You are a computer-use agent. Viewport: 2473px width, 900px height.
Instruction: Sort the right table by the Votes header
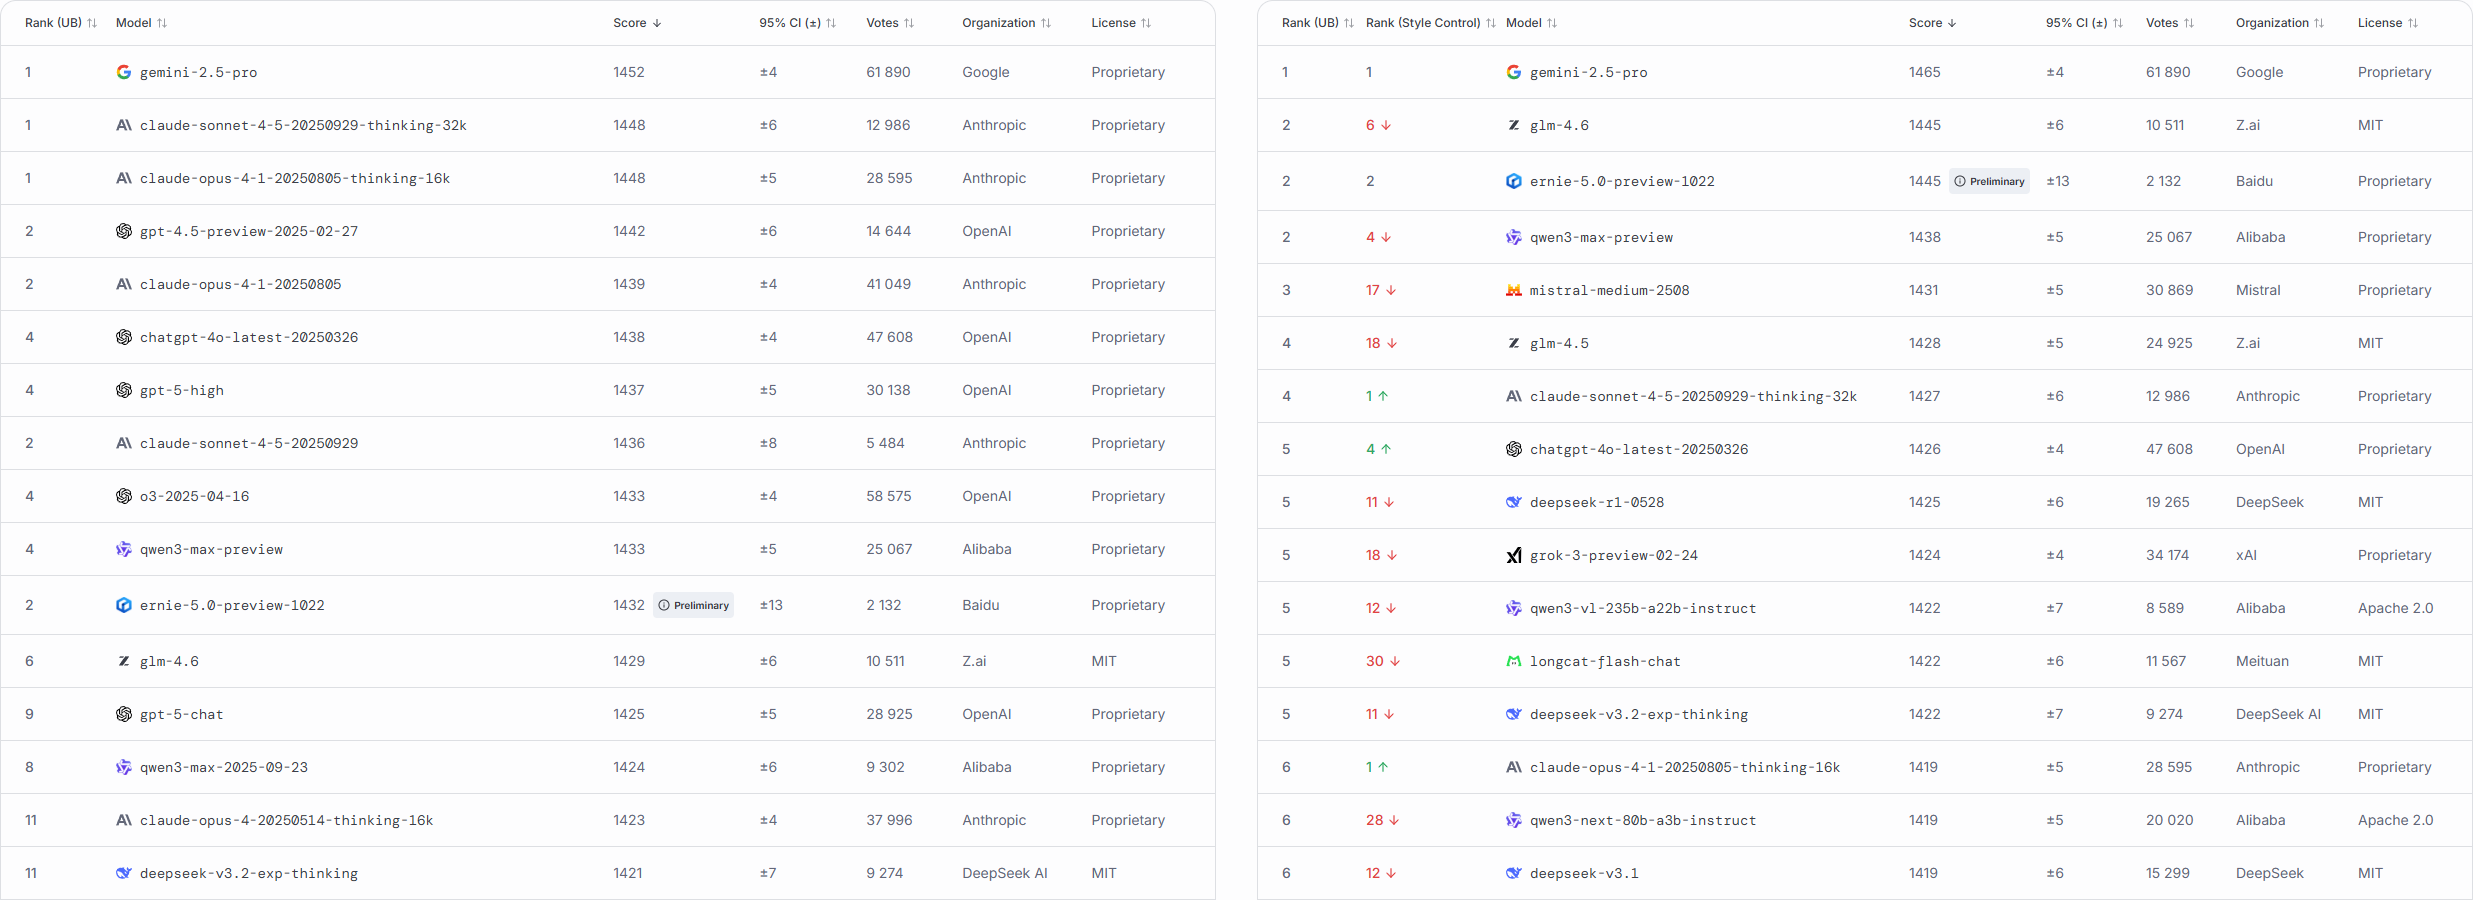[x=2169, y=23]
